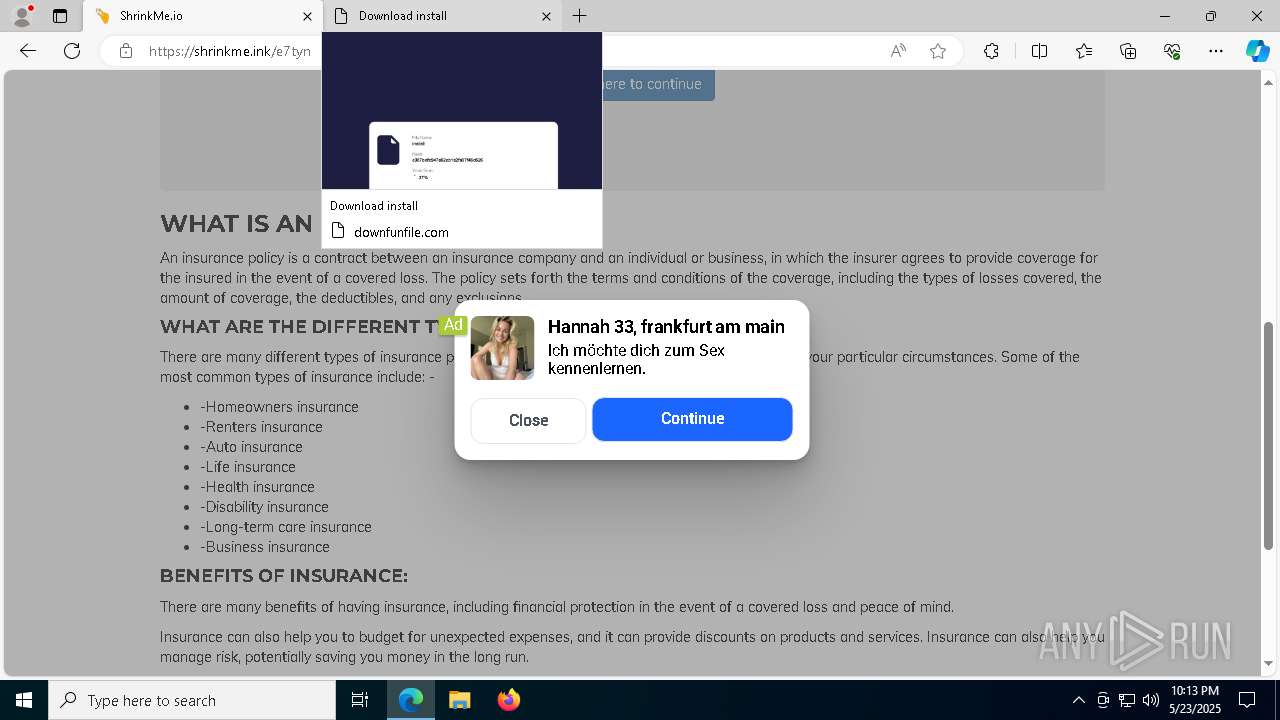1280x720 pixels.
Task: Open Firefox from the taskbar
Action: pyautogui.click(x=508, y=700)
